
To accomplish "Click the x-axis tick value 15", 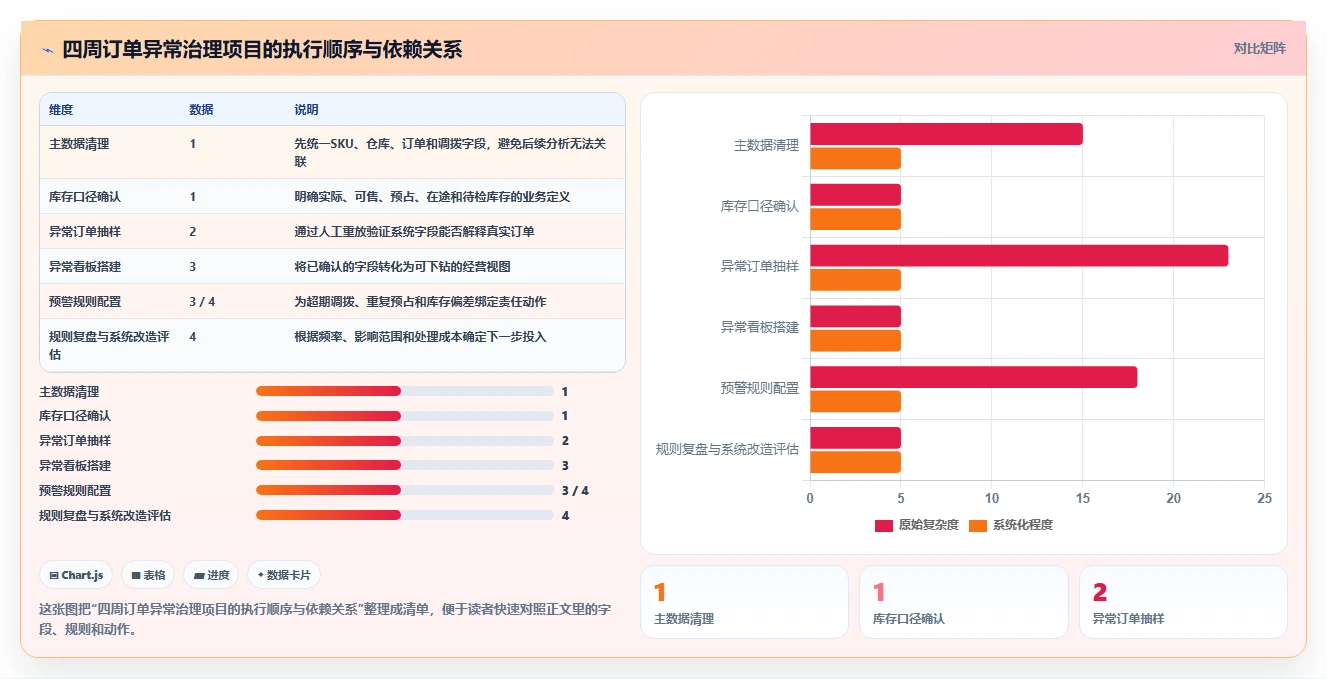I will (1082, 498).
